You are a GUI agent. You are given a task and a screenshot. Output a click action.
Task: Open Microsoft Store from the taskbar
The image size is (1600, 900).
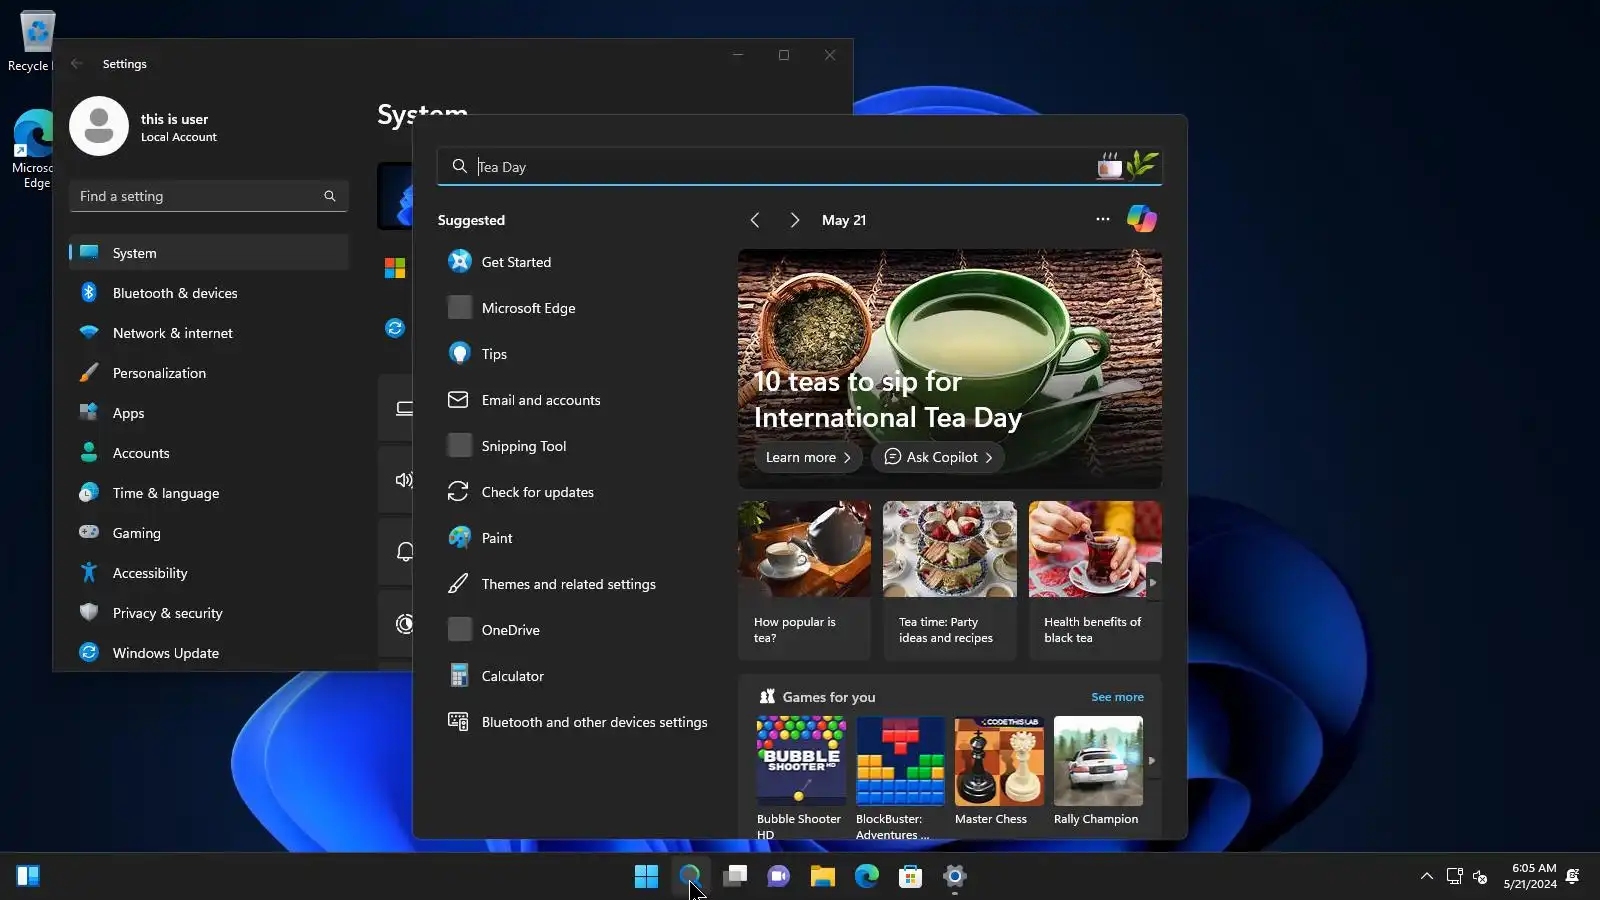910,876
